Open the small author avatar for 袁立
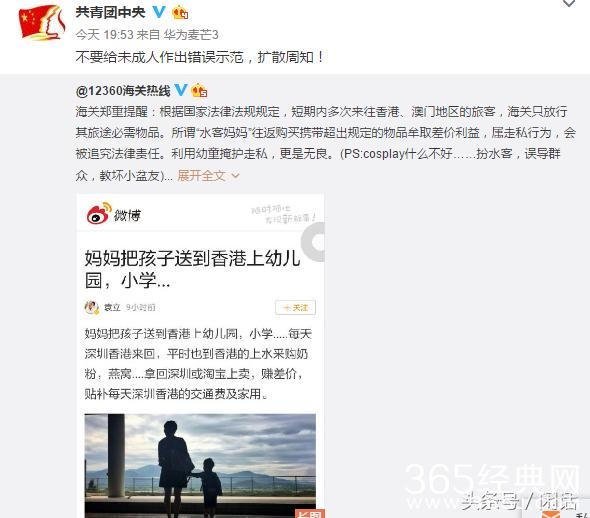This screenshot has height=518, width=590. (x=91, y=307)
